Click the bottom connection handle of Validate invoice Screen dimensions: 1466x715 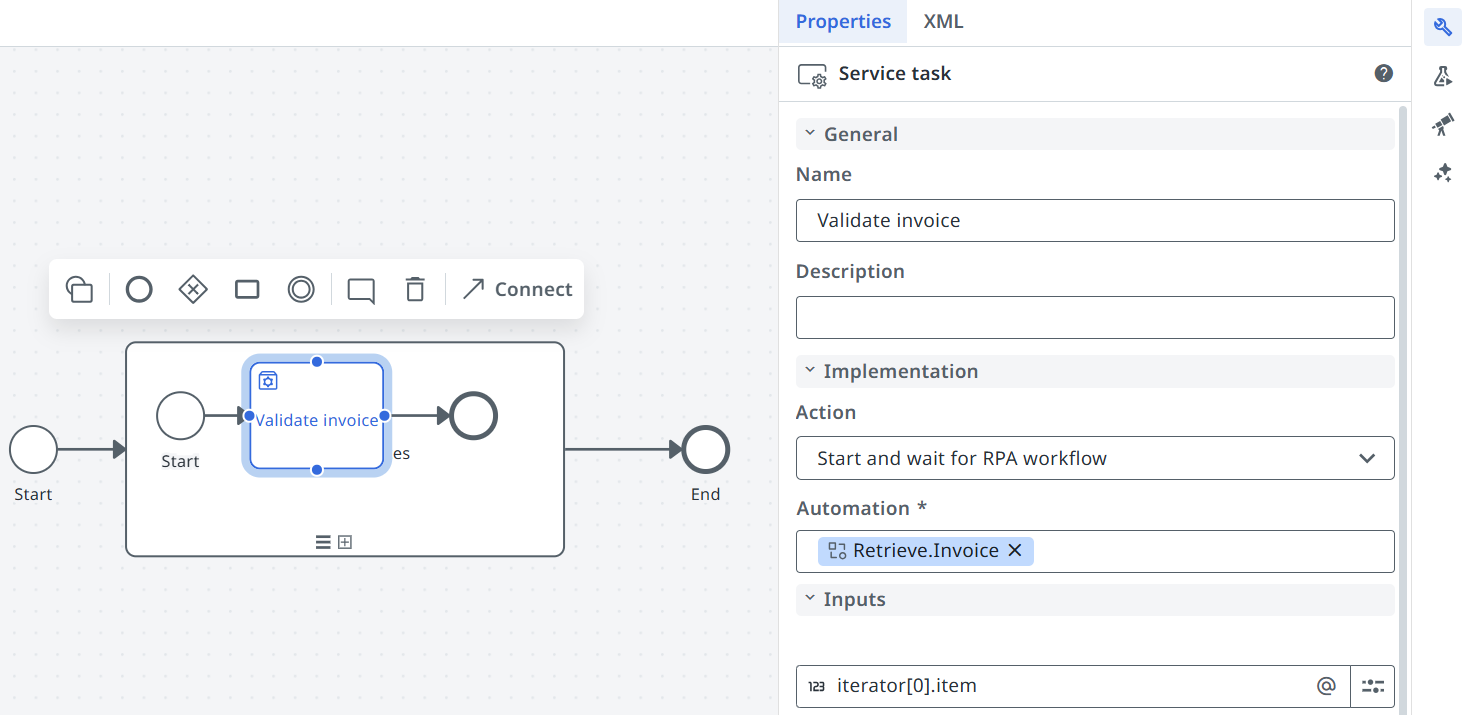[x=317, y=470]
